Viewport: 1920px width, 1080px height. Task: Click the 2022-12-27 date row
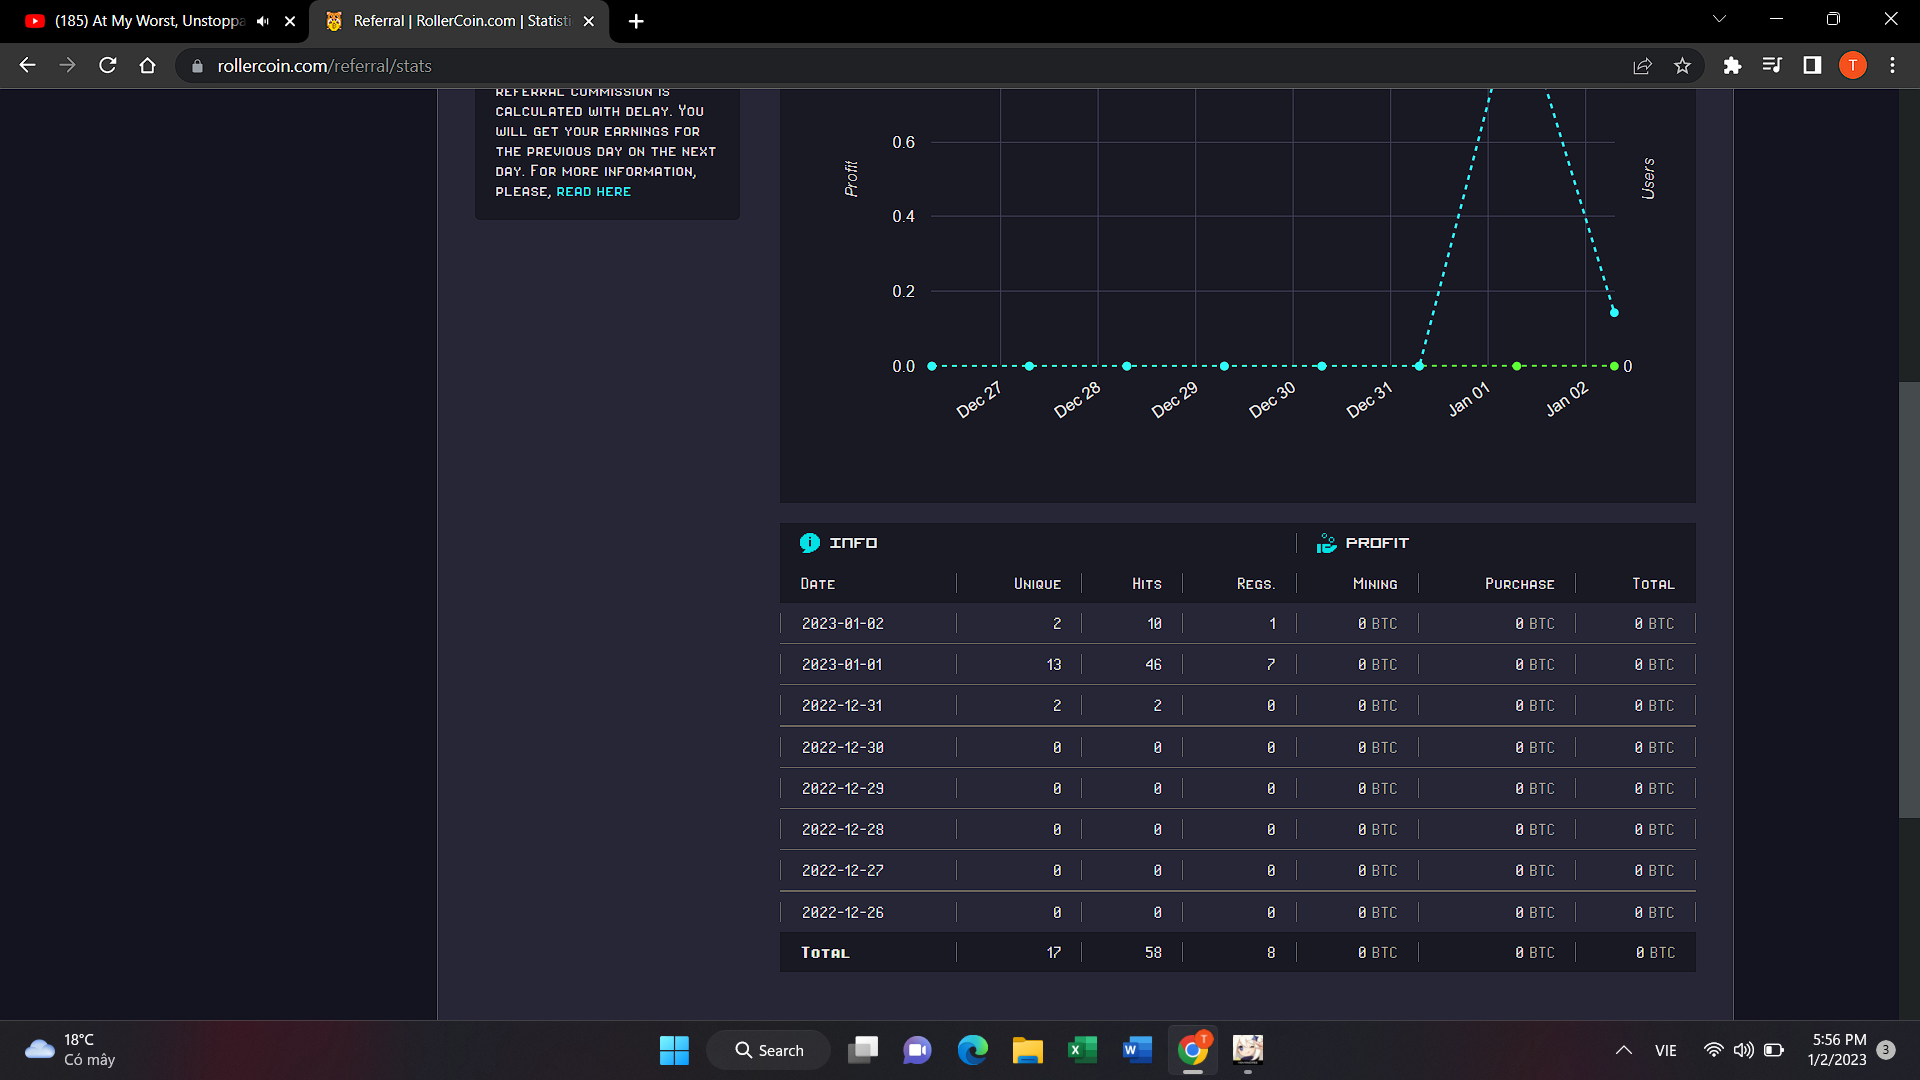(1238, 870)
